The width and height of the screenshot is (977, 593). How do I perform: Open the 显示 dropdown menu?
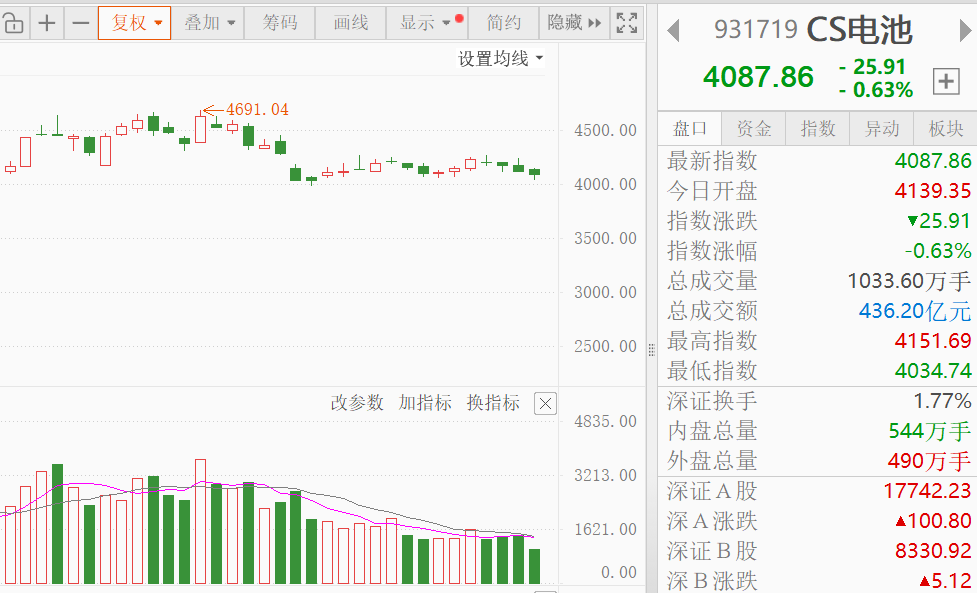[427, 23]
